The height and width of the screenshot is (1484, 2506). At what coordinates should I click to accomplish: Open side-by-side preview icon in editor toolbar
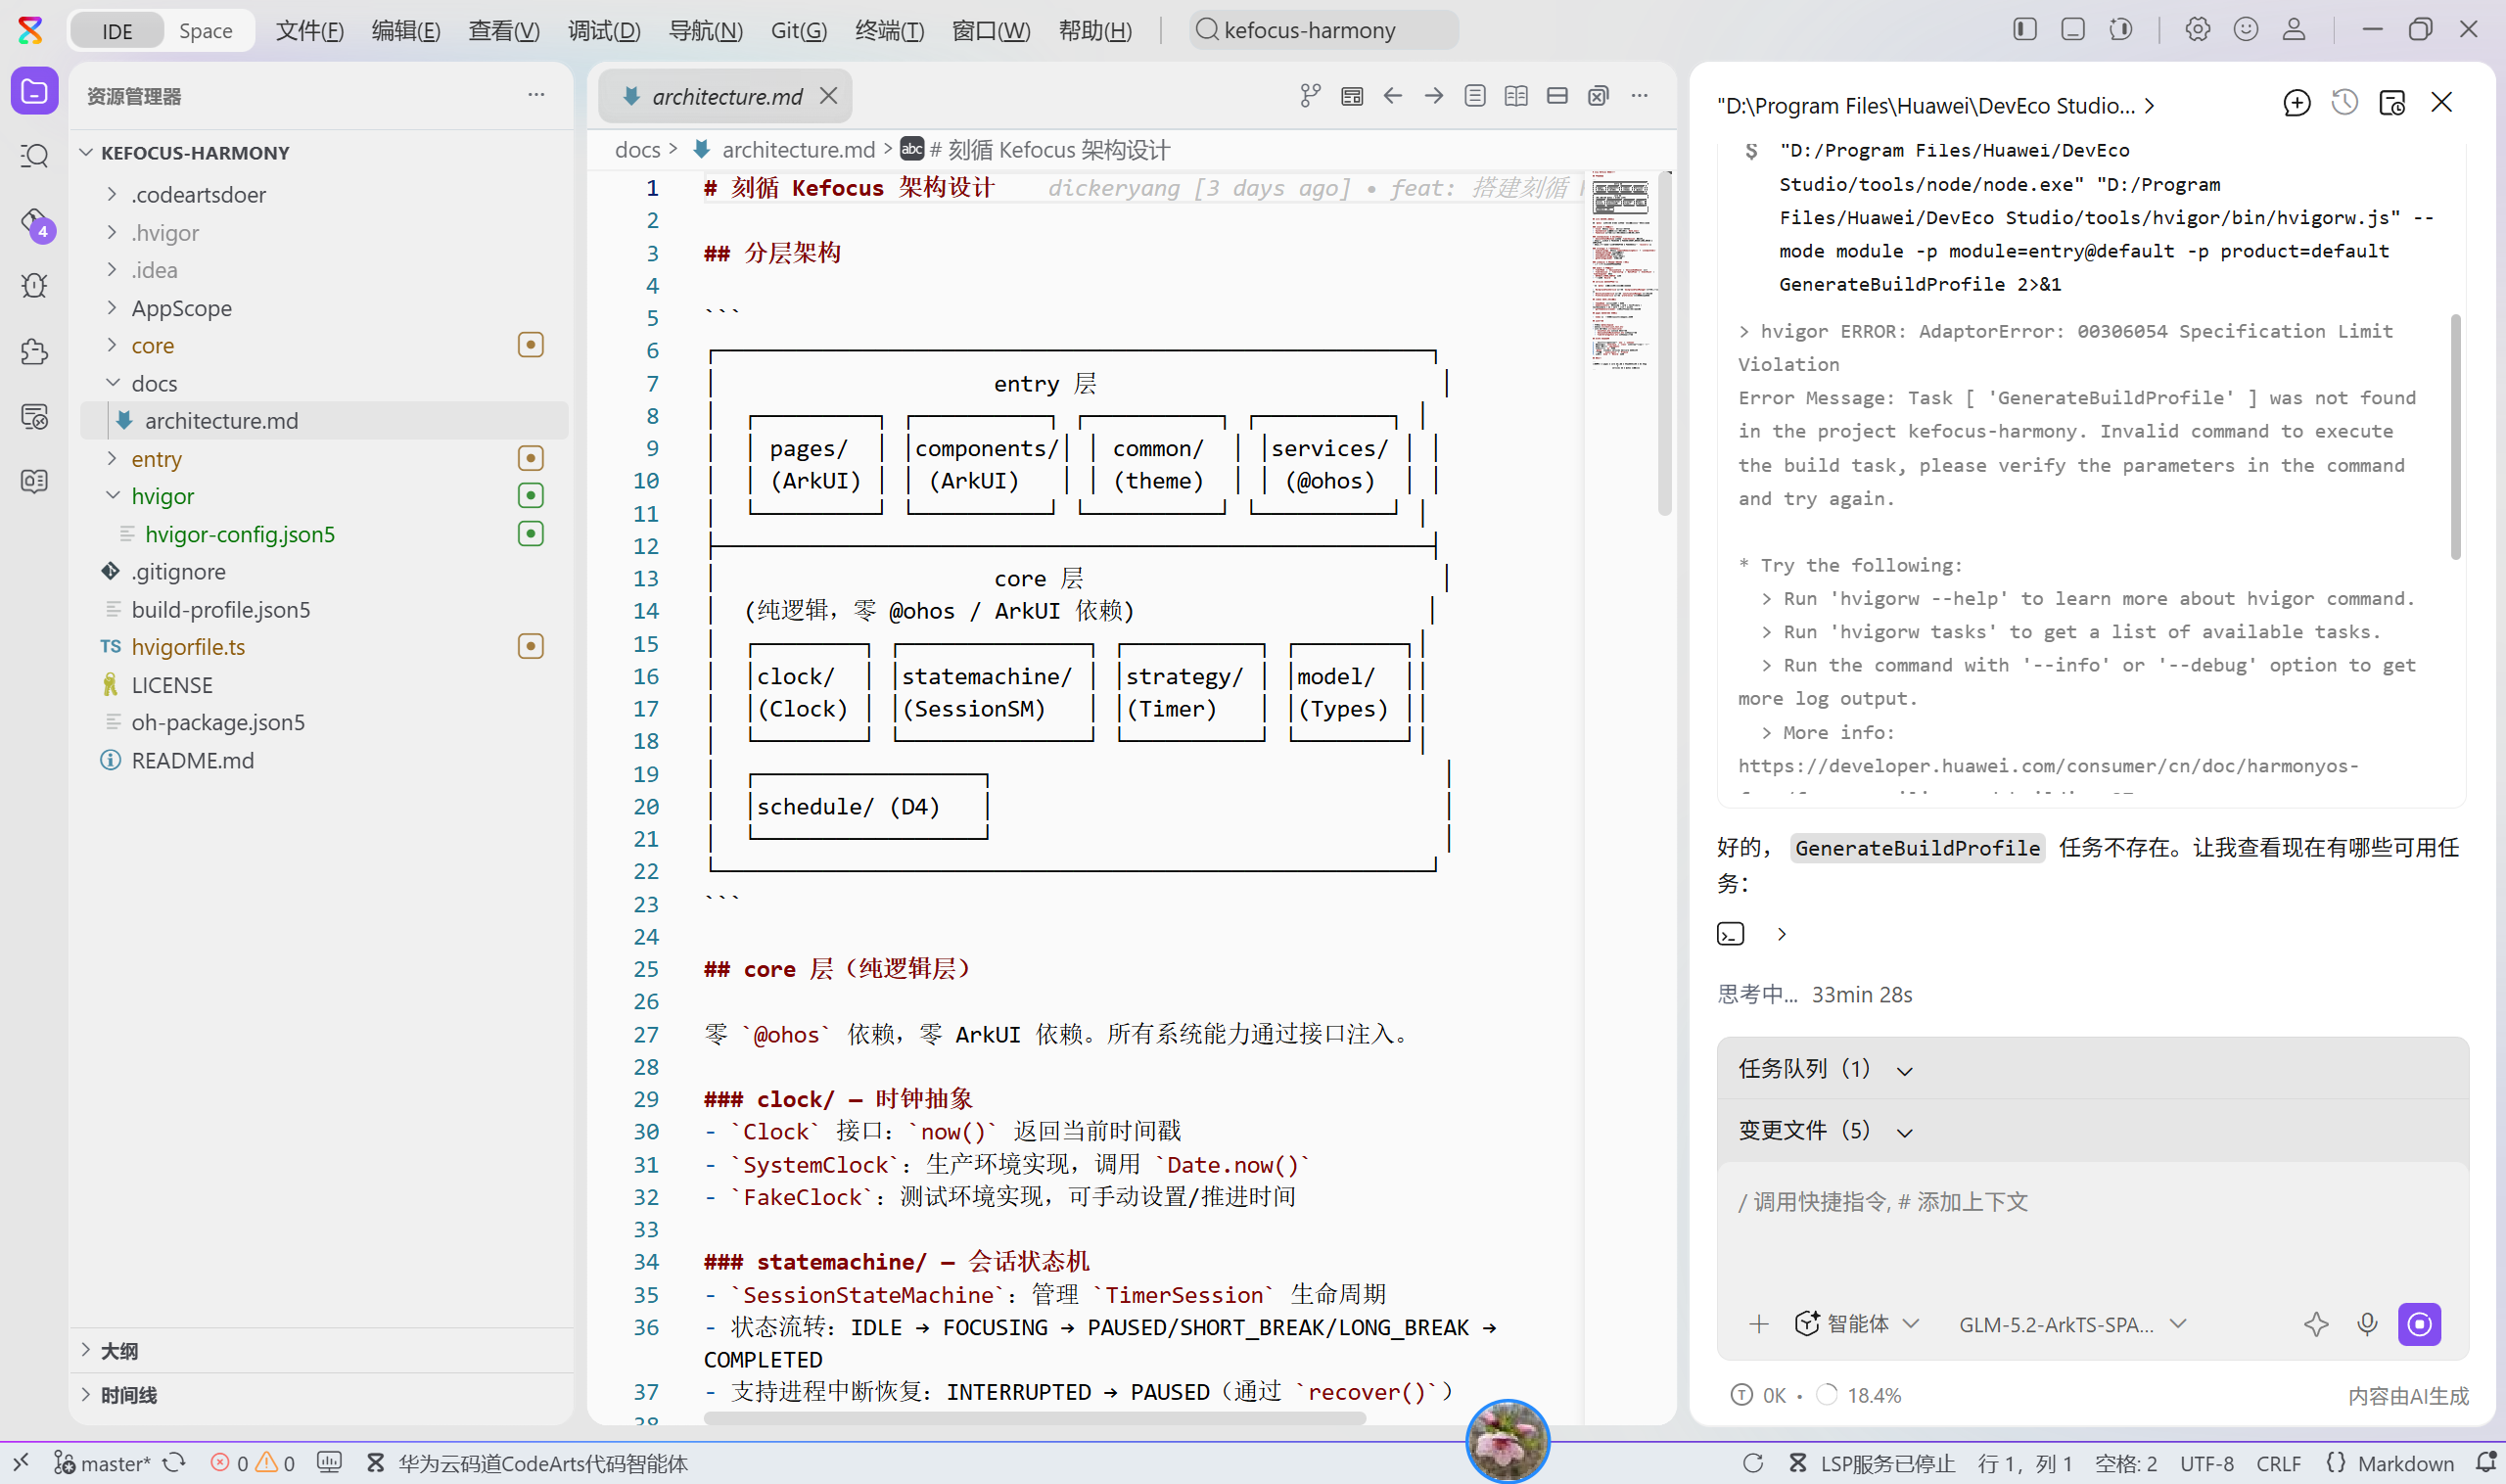[x=1516, y=96]
